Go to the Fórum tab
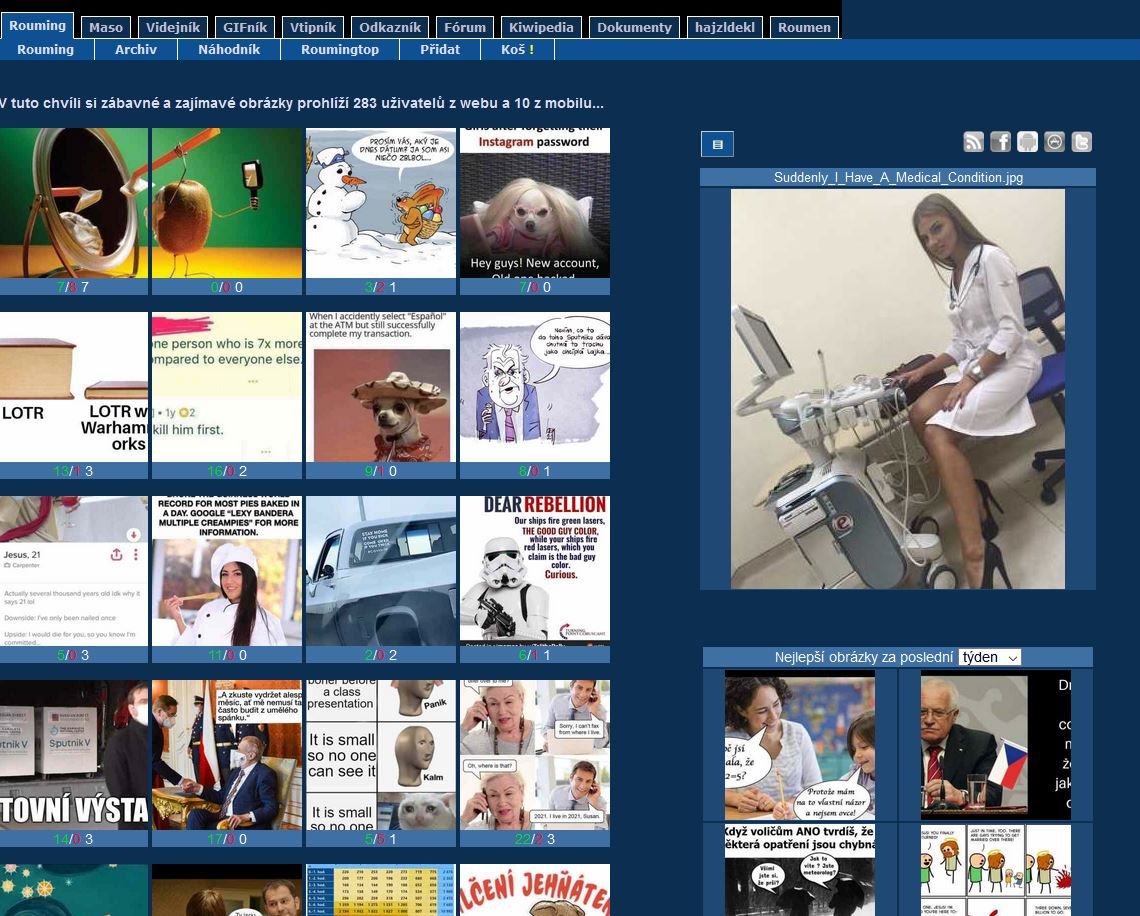 tap(465, 28)
